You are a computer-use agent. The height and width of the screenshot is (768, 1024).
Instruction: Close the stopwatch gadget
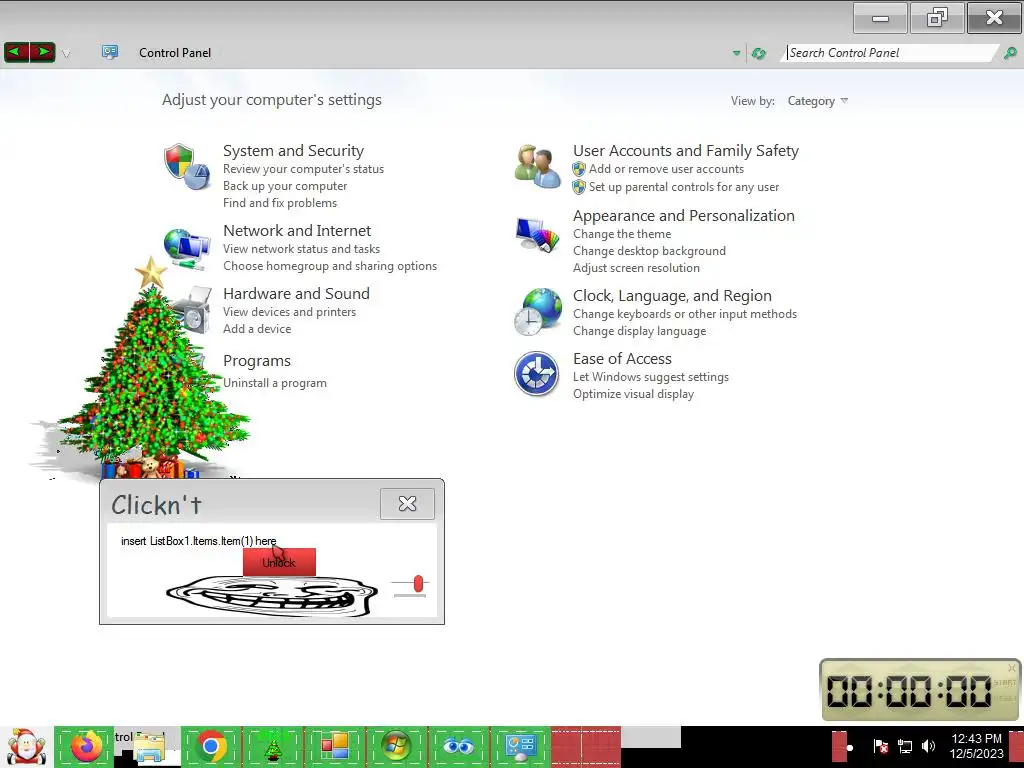pos(1012,667)
